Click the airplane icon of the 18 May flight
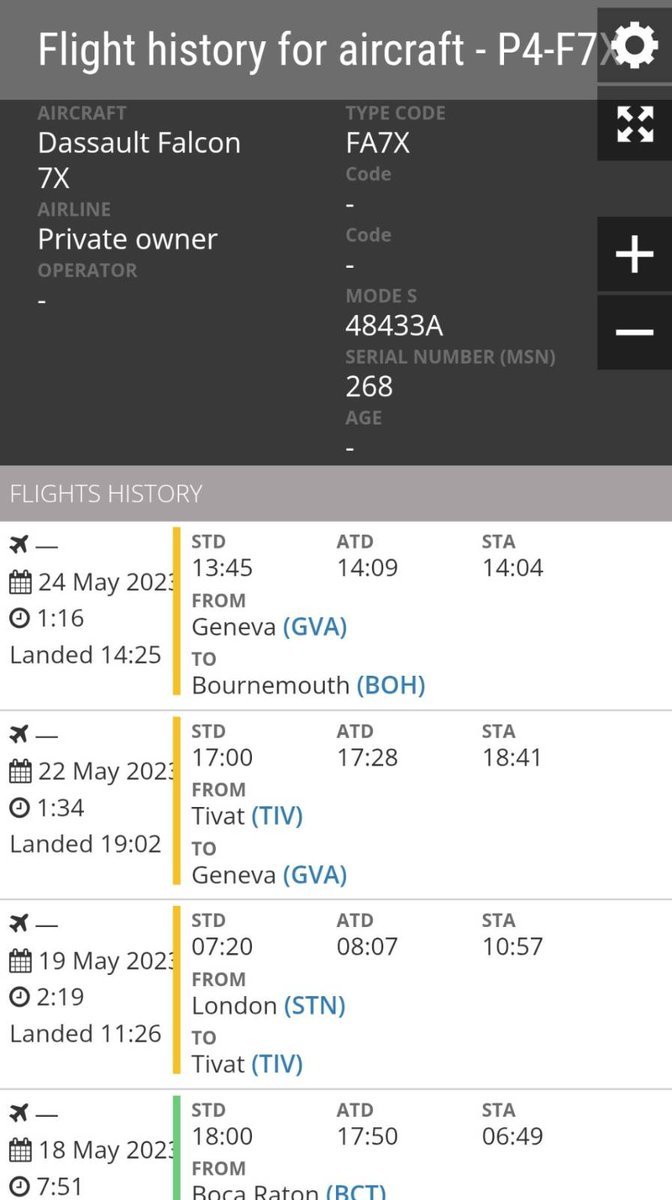The height and width of the screenshot is (1200, 672). tap(19, 1113)
